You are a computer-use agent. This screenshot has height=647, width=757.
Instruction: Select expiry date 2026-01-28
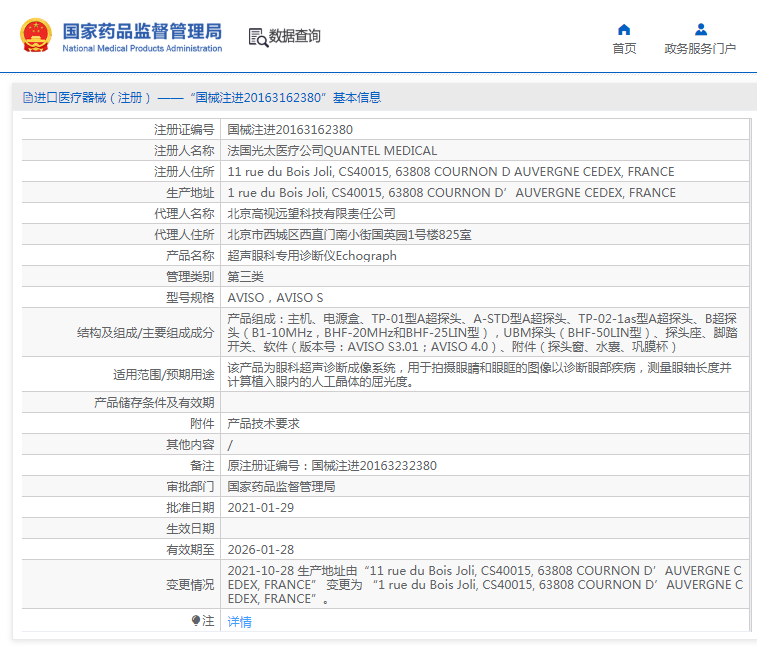coord(261,549)
